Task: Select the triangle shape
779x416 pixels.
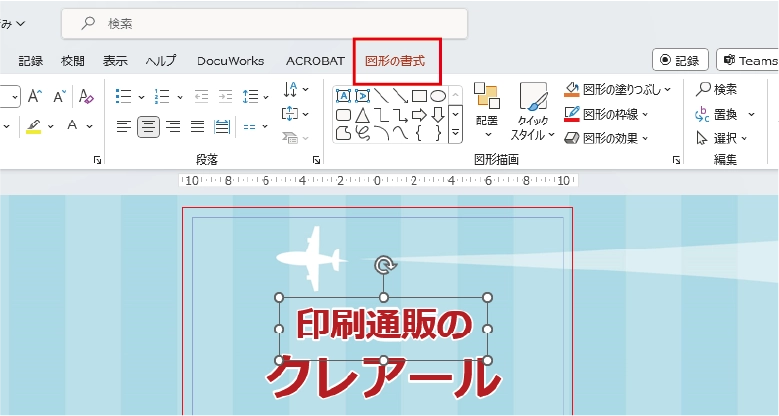Action: coord(363,115)
